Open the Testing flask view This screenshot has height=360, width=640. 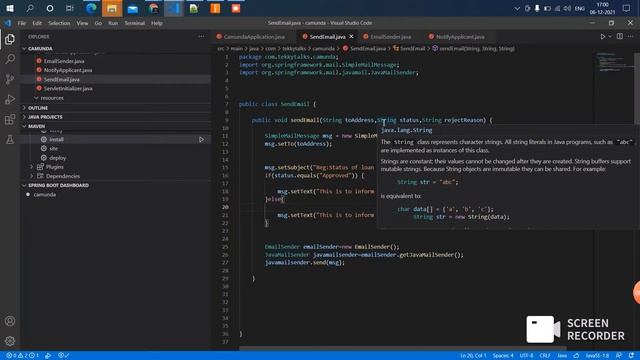[x=10, y=140]
